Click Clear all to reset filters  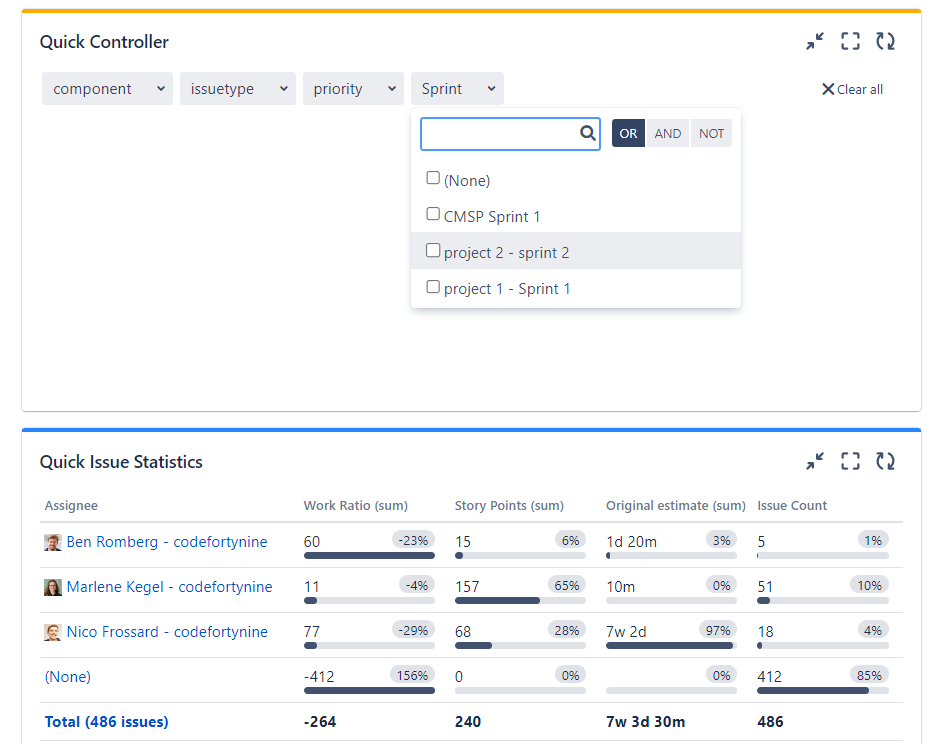tap(852, 89)
